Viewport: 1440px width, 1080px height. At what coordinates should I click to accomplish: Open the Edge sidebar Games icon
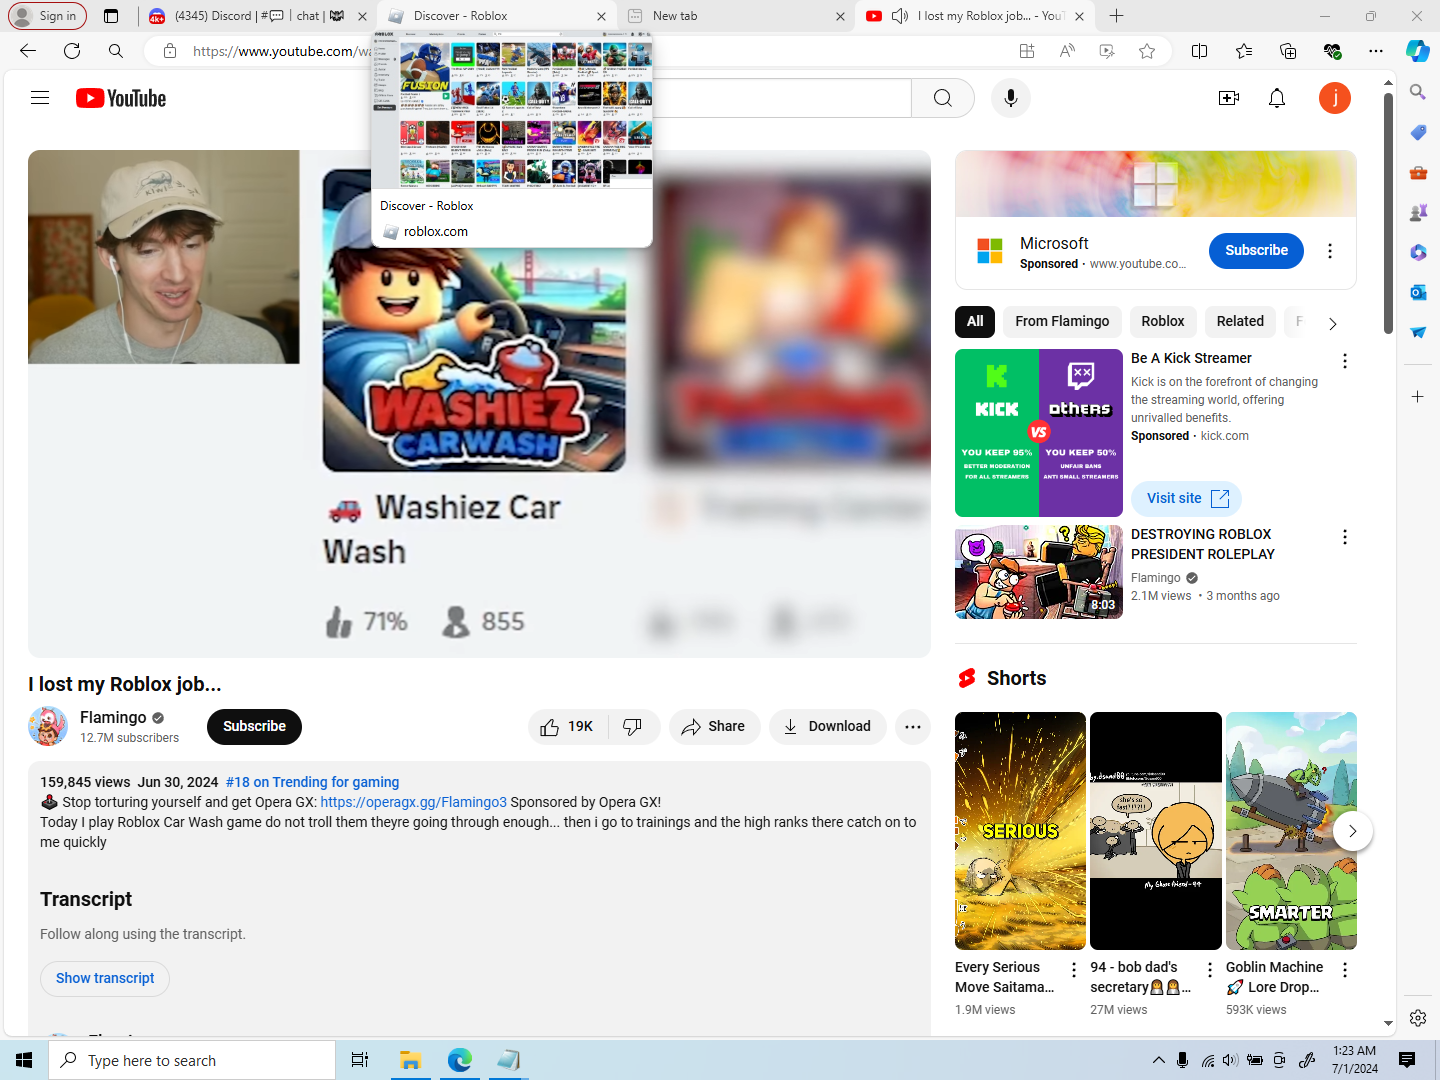[1418, 212]
